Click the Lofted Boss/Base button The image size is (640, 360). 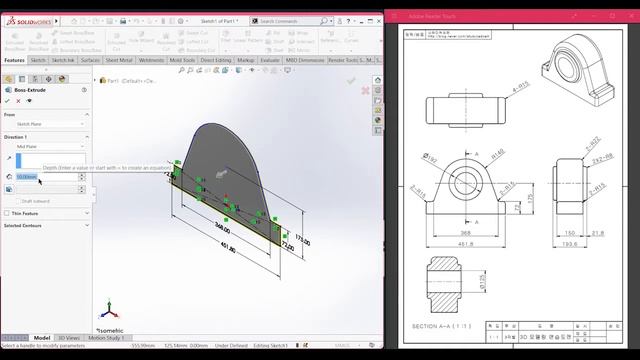coord(73,42)
